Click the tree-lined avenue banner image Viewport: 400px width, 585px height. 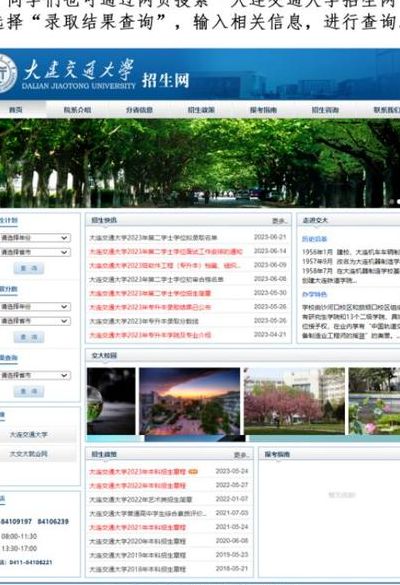[200, 163]
